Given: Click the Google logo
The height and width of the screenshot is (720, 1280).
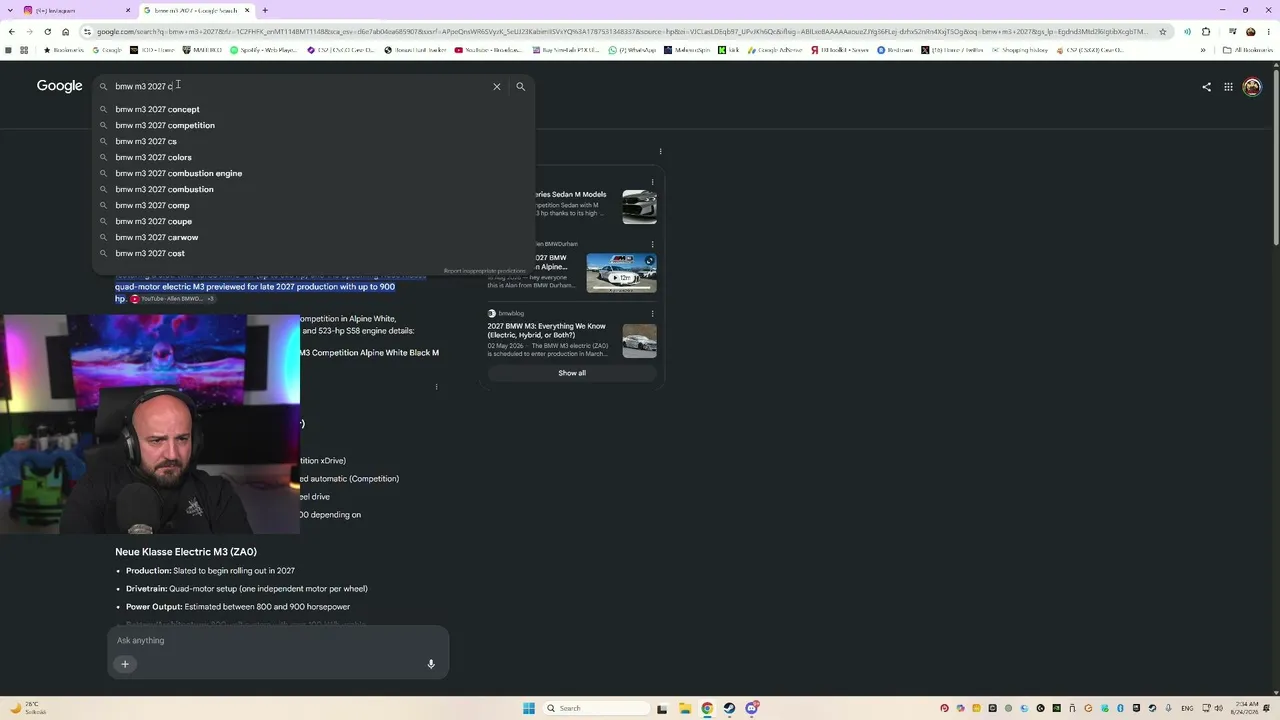Looking at the screenshot, I should pos(59,86).
